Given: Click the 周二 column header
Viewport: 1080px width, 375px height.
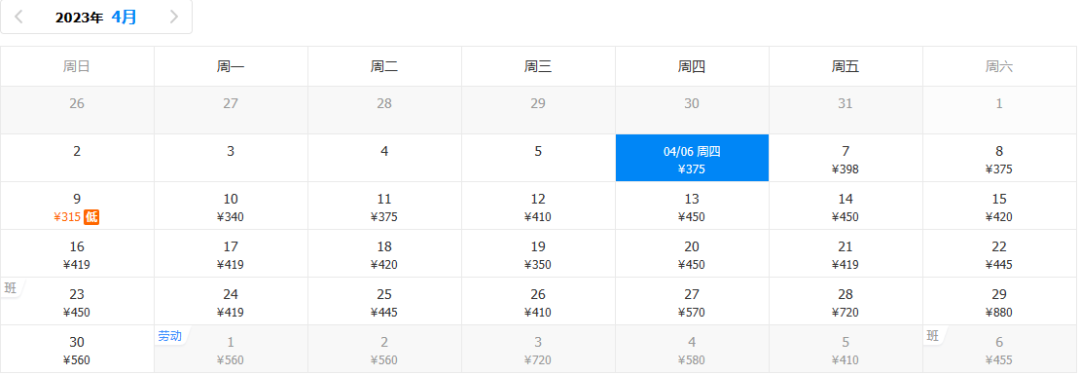Looking at the screenshot, I should pyautogui.click(x=384, y=67).
